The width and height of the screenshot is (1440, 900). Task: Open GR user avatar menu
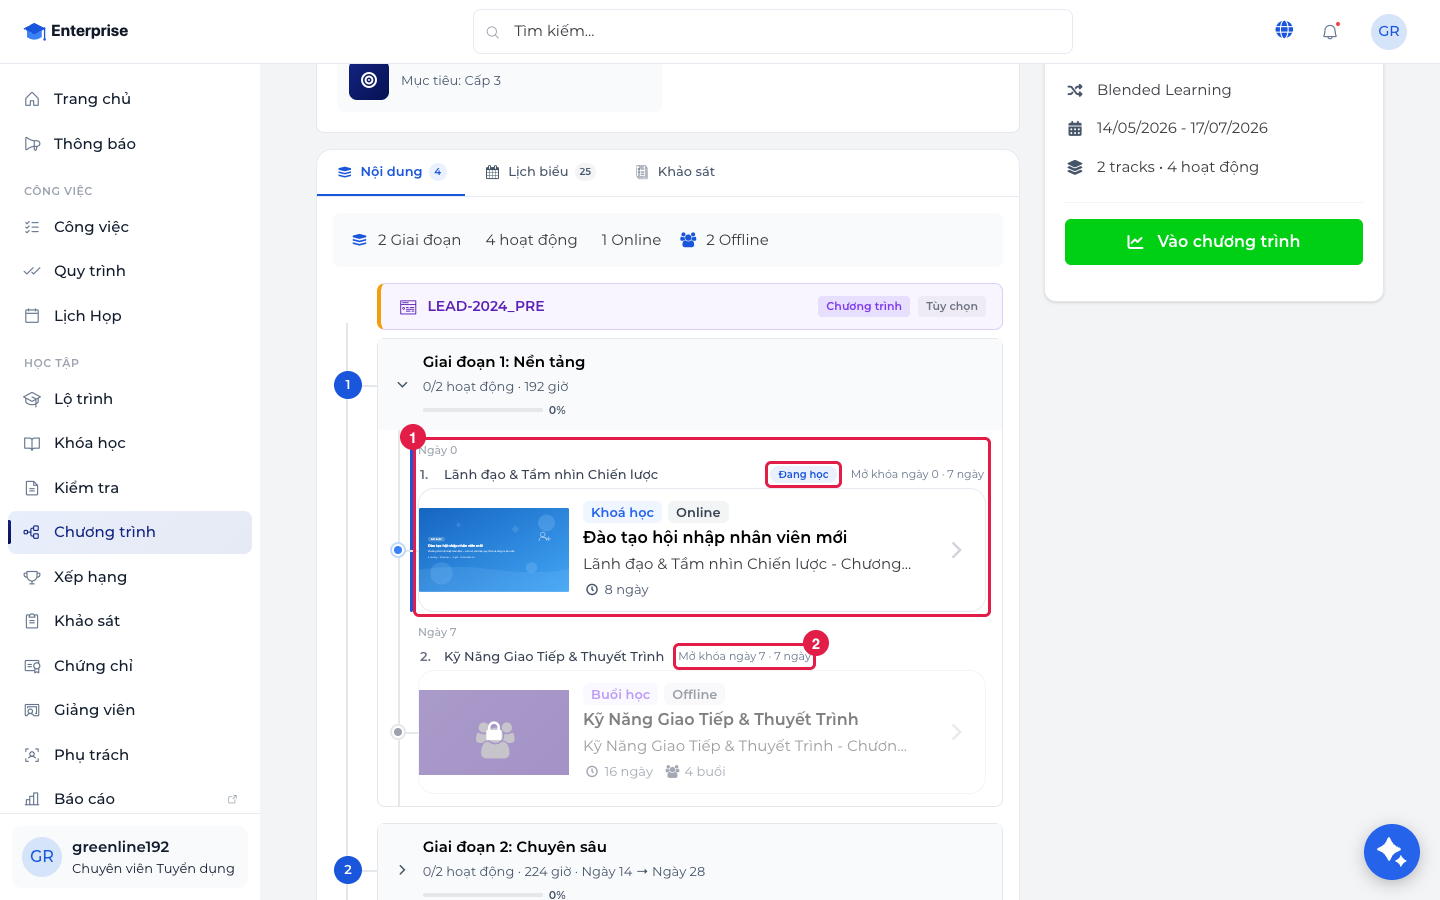point(1389,31)
